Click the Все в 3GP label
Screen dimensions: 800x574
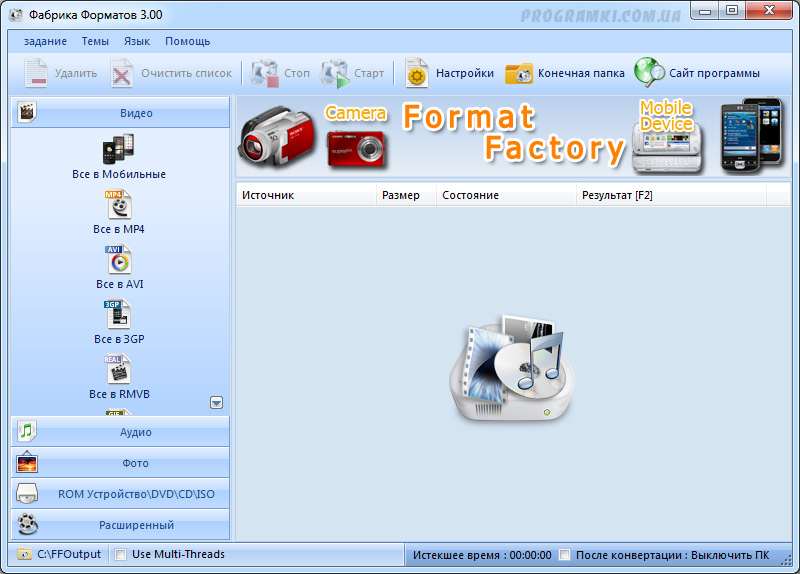tap(119, 339)
